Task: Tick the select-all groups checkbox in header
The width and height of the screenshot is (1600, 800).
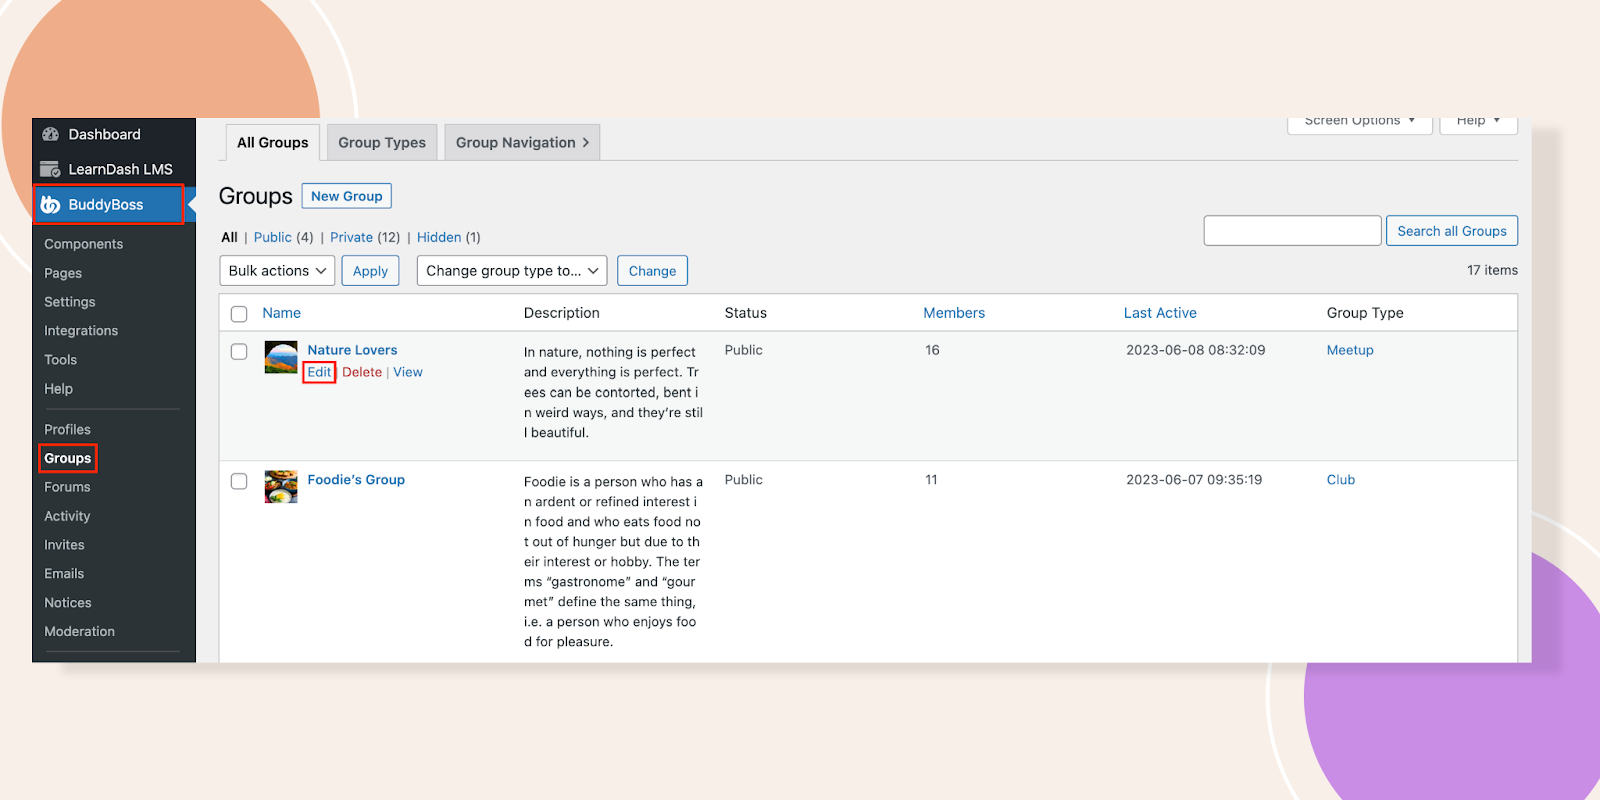Action: (239, 314)
